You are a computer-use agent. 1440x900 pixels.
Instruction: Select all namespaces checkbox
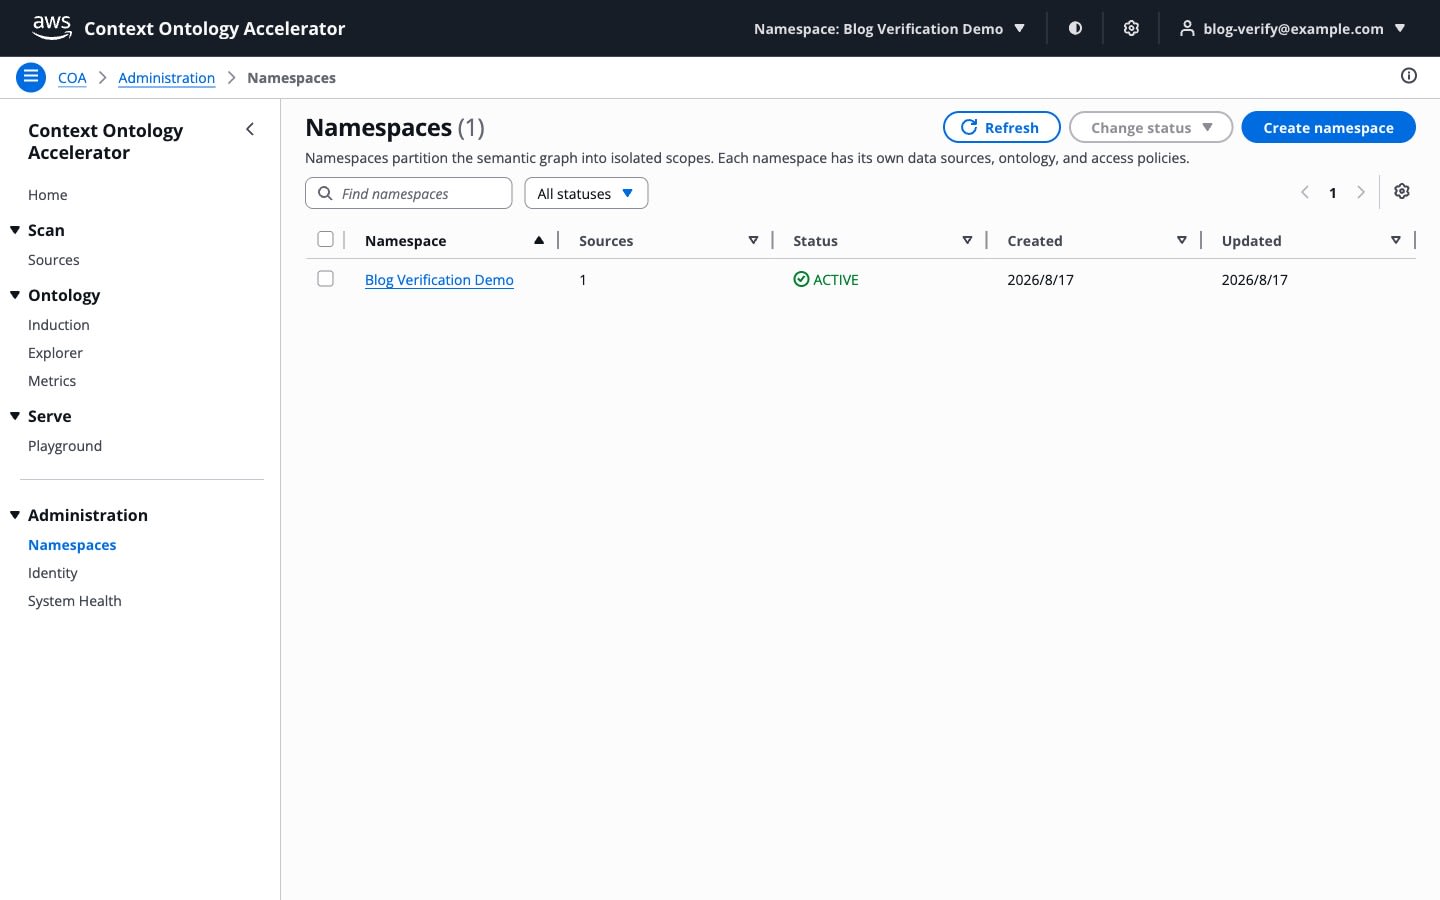coord(325,239)
